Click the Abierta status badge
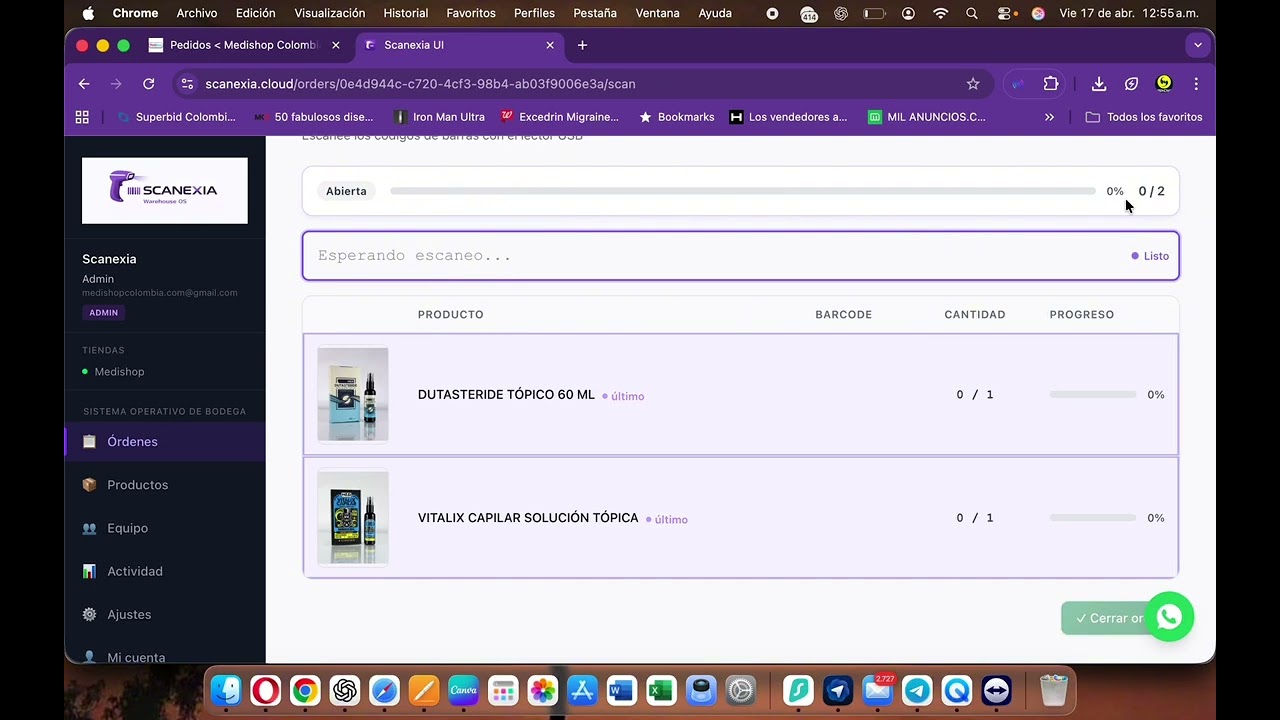The height and width of the screenshot is (720, 1280). pos(346,191)
